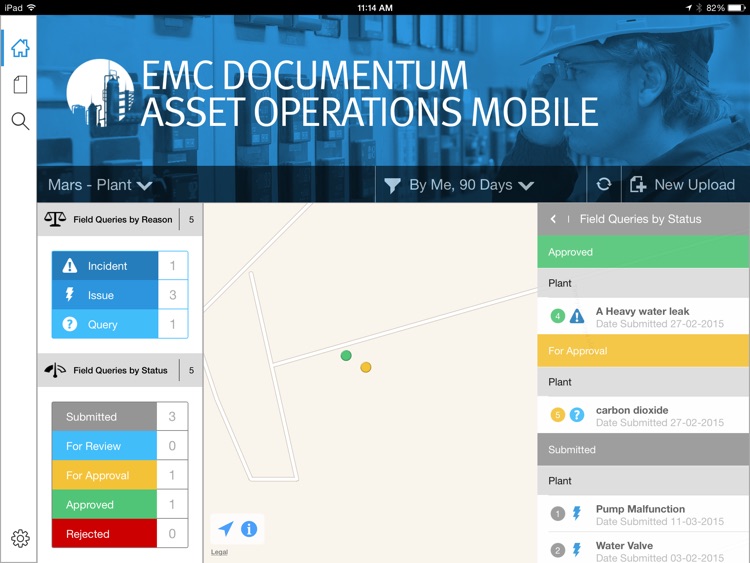The height and width of the screenshot is (563, 750).
Task: Tap the gauge icon for Queries by Status
Action: click(55, 370)
